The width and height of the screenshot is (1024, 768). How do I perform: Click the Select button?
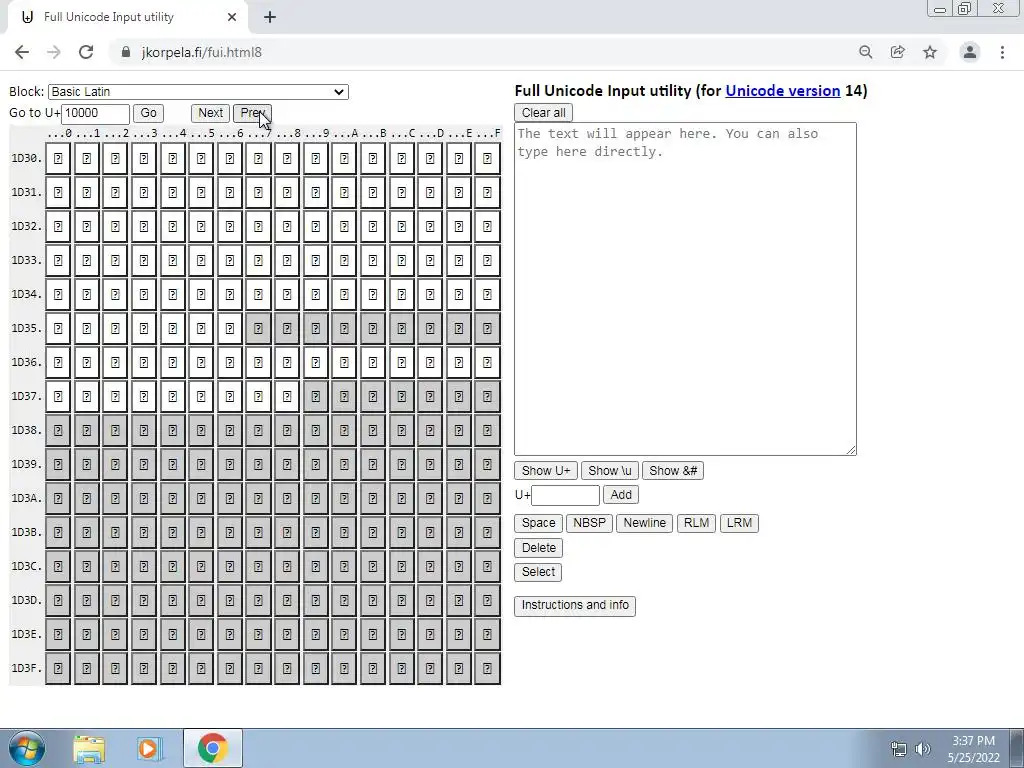[x=538, y=572]
